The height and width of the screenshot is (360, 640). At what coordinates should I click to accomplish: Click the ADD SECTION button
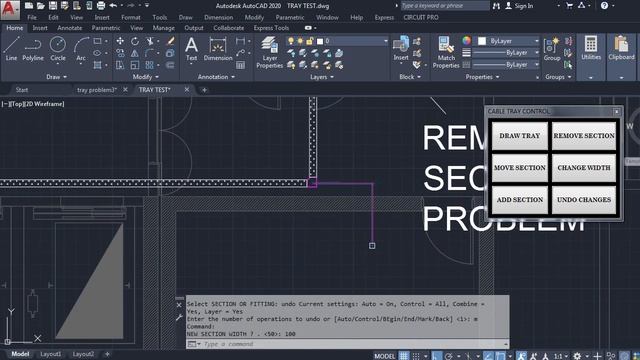520,200
